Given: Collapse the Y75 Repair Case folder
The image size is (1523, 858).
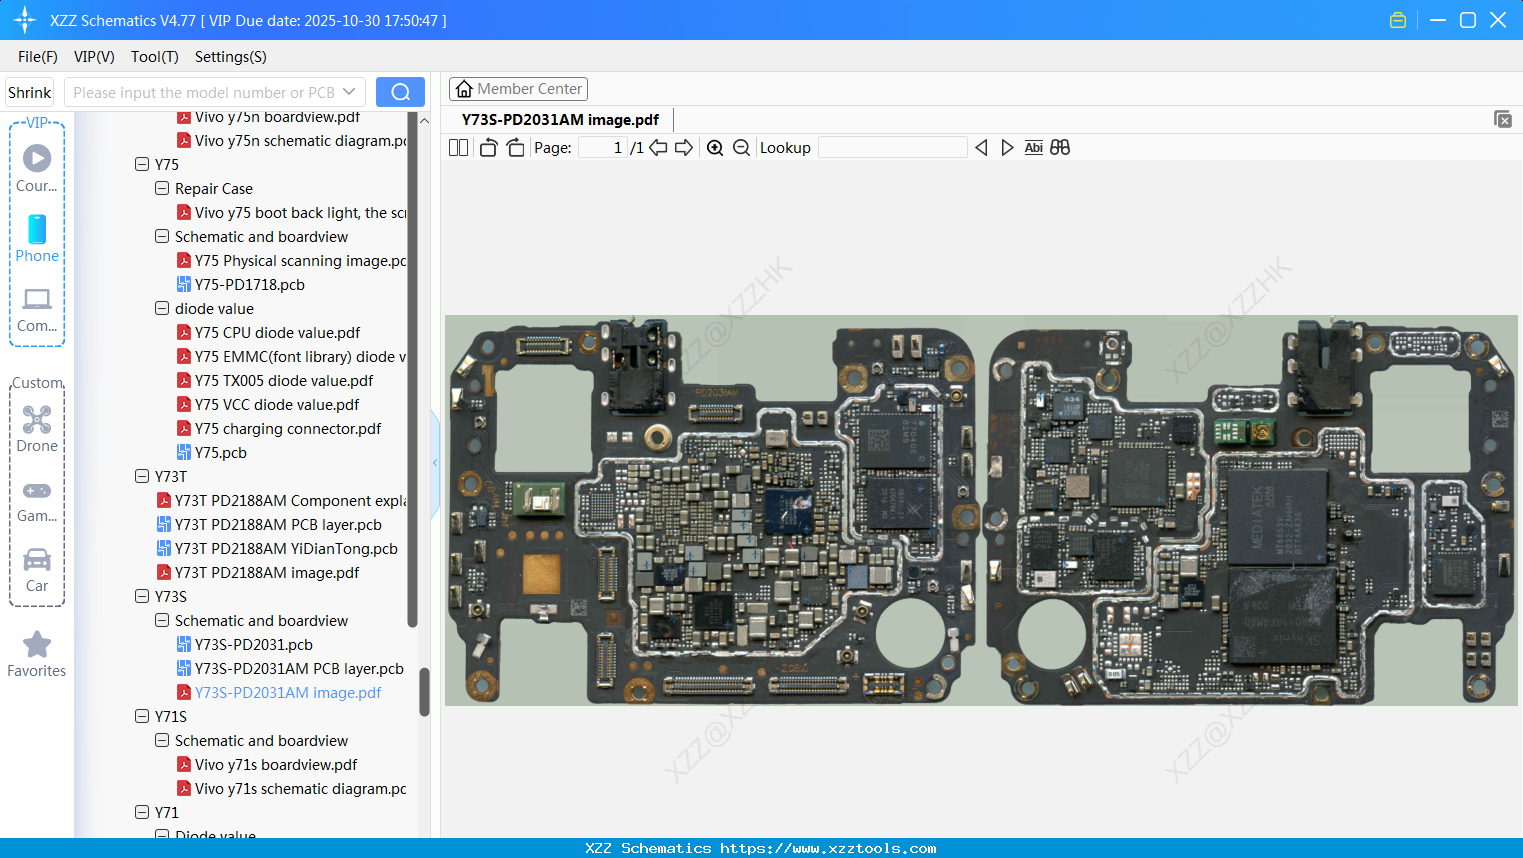Looking at the screenshot, I should pyautogui.click(x=162, y=188).
